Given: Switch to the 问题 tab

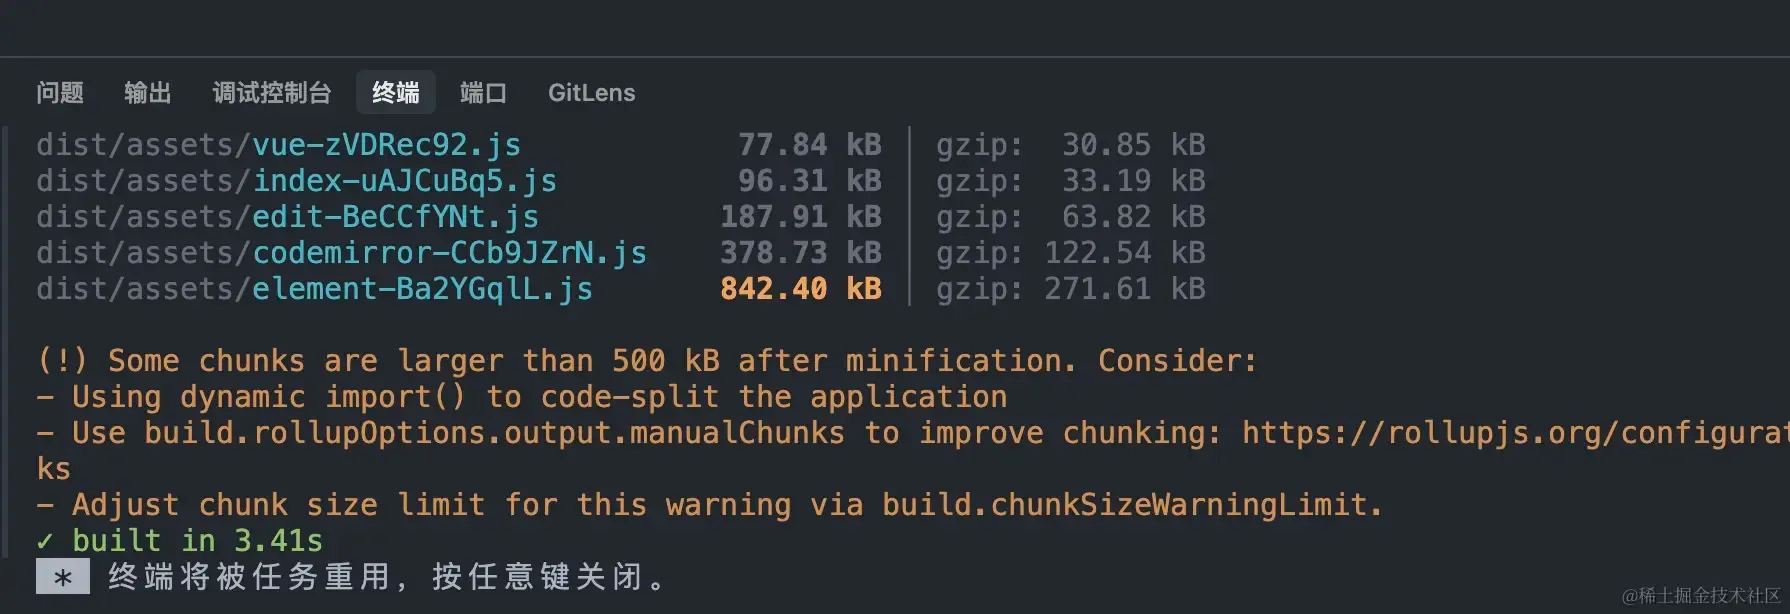Looking at the screenshot, I should tap(60, 93).
